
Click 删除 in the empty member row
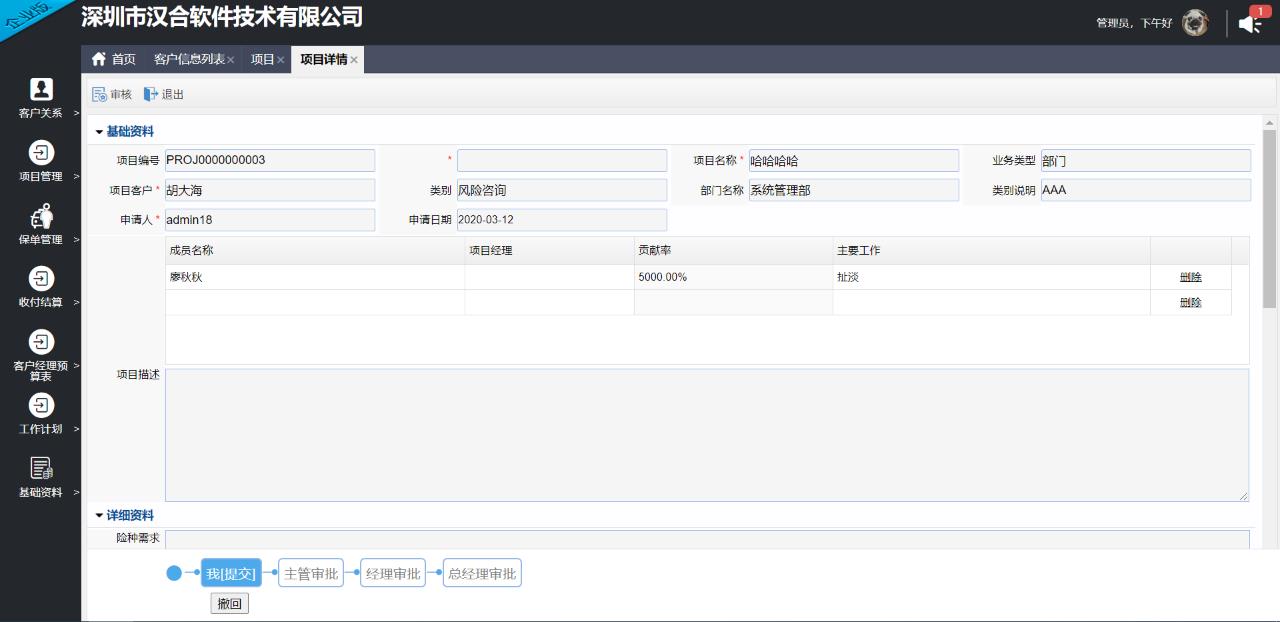pos(1190,302)
